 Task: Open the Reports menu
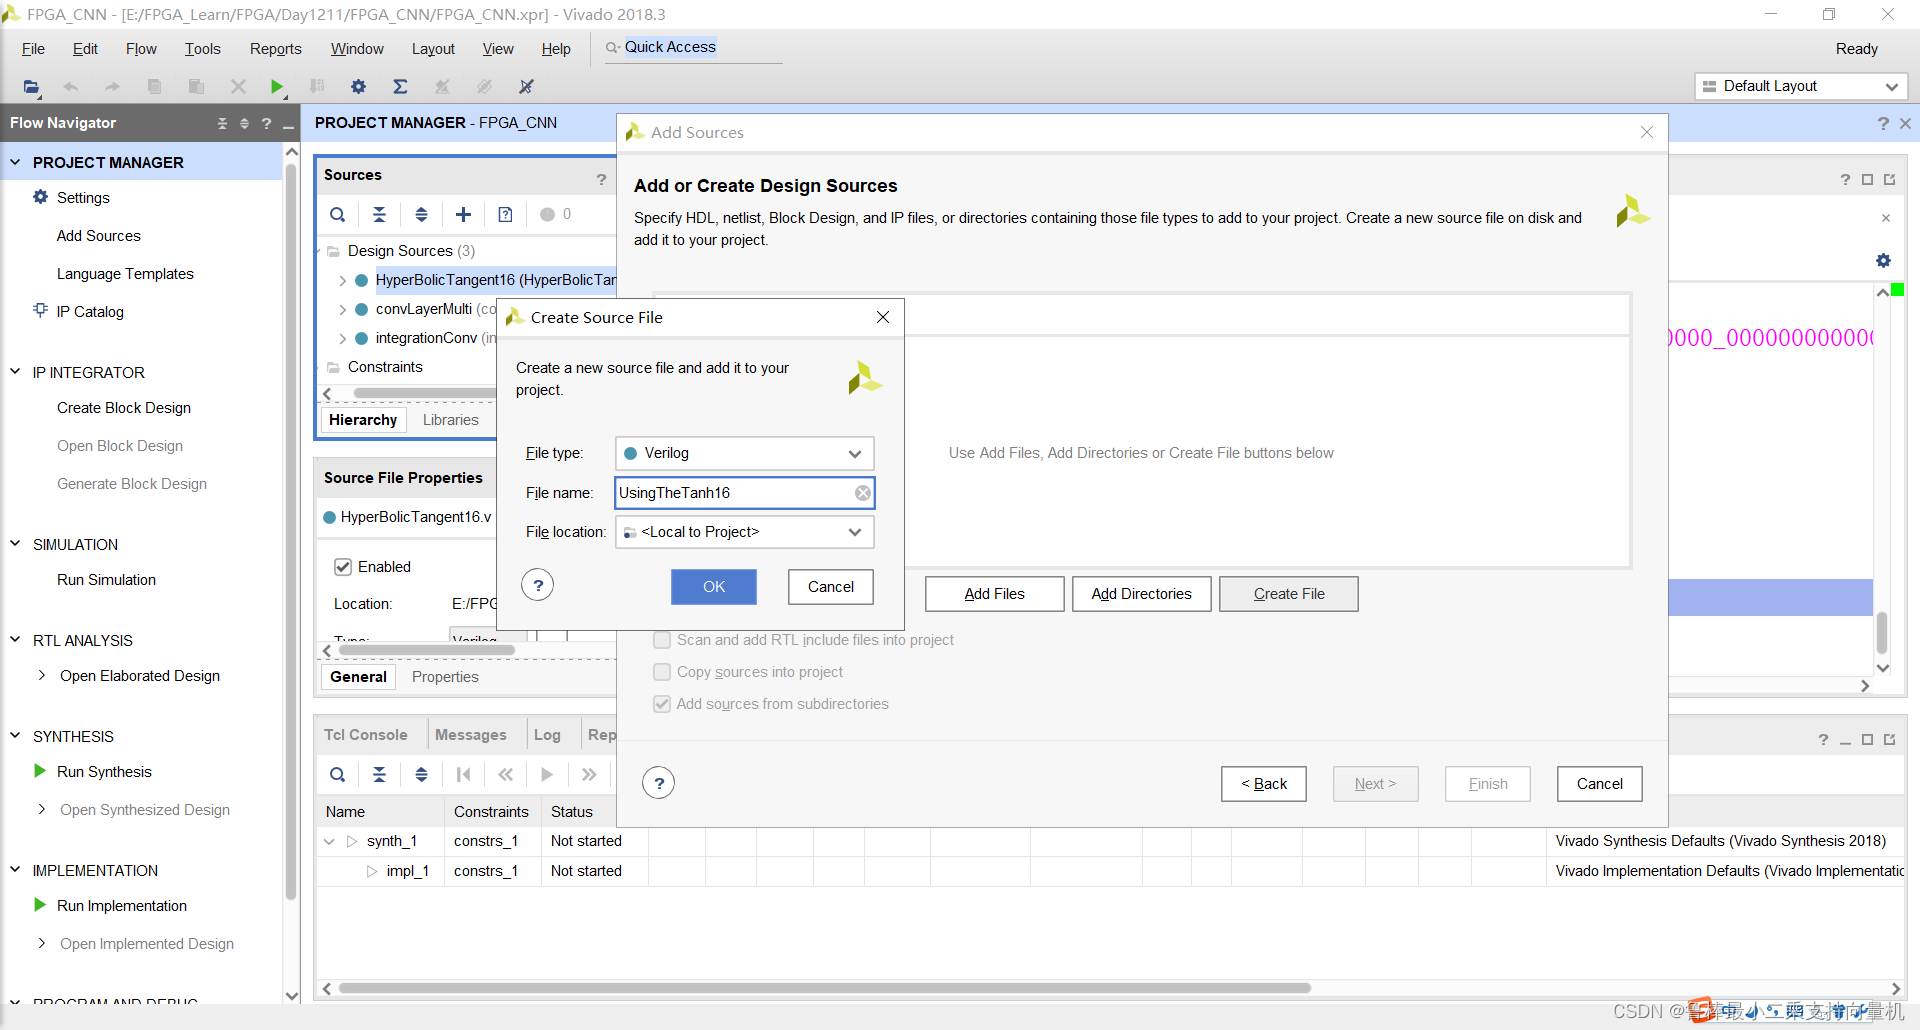pyautogui.click(x=275, y=49)
